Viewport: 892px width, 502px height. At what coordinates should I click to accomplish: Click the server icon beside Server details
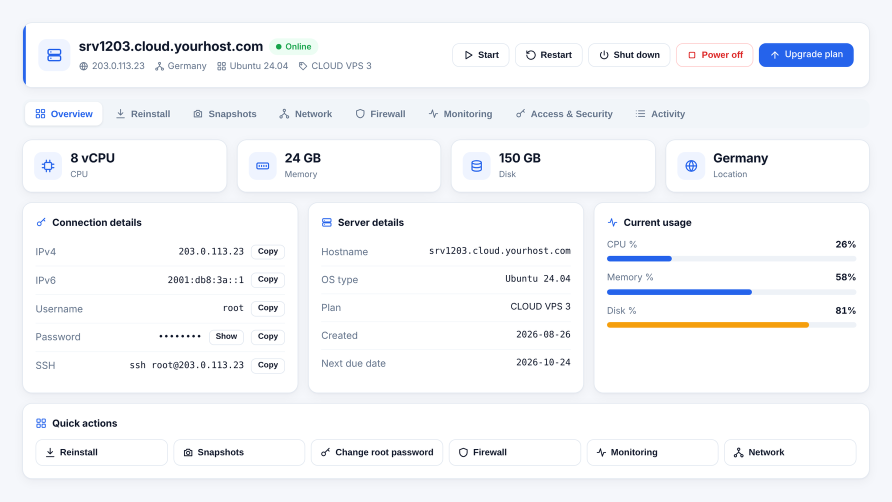327,223
